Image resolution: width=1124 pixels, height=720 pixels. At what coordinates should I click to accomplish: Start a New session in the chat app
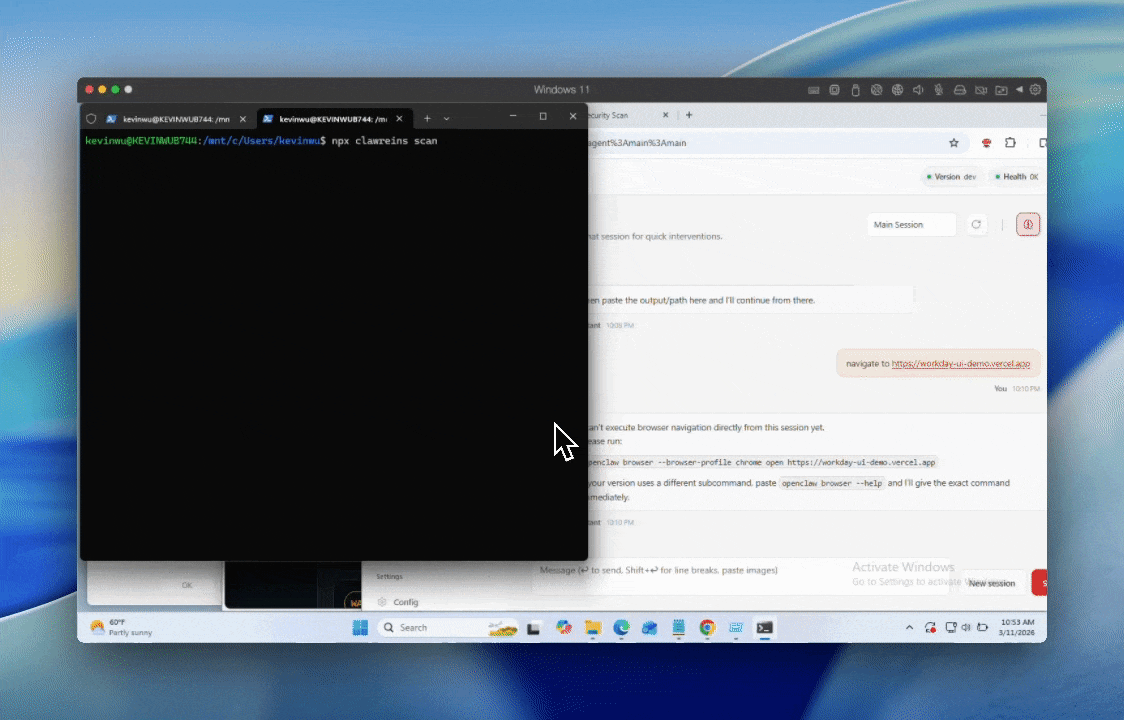pos(991,582)
